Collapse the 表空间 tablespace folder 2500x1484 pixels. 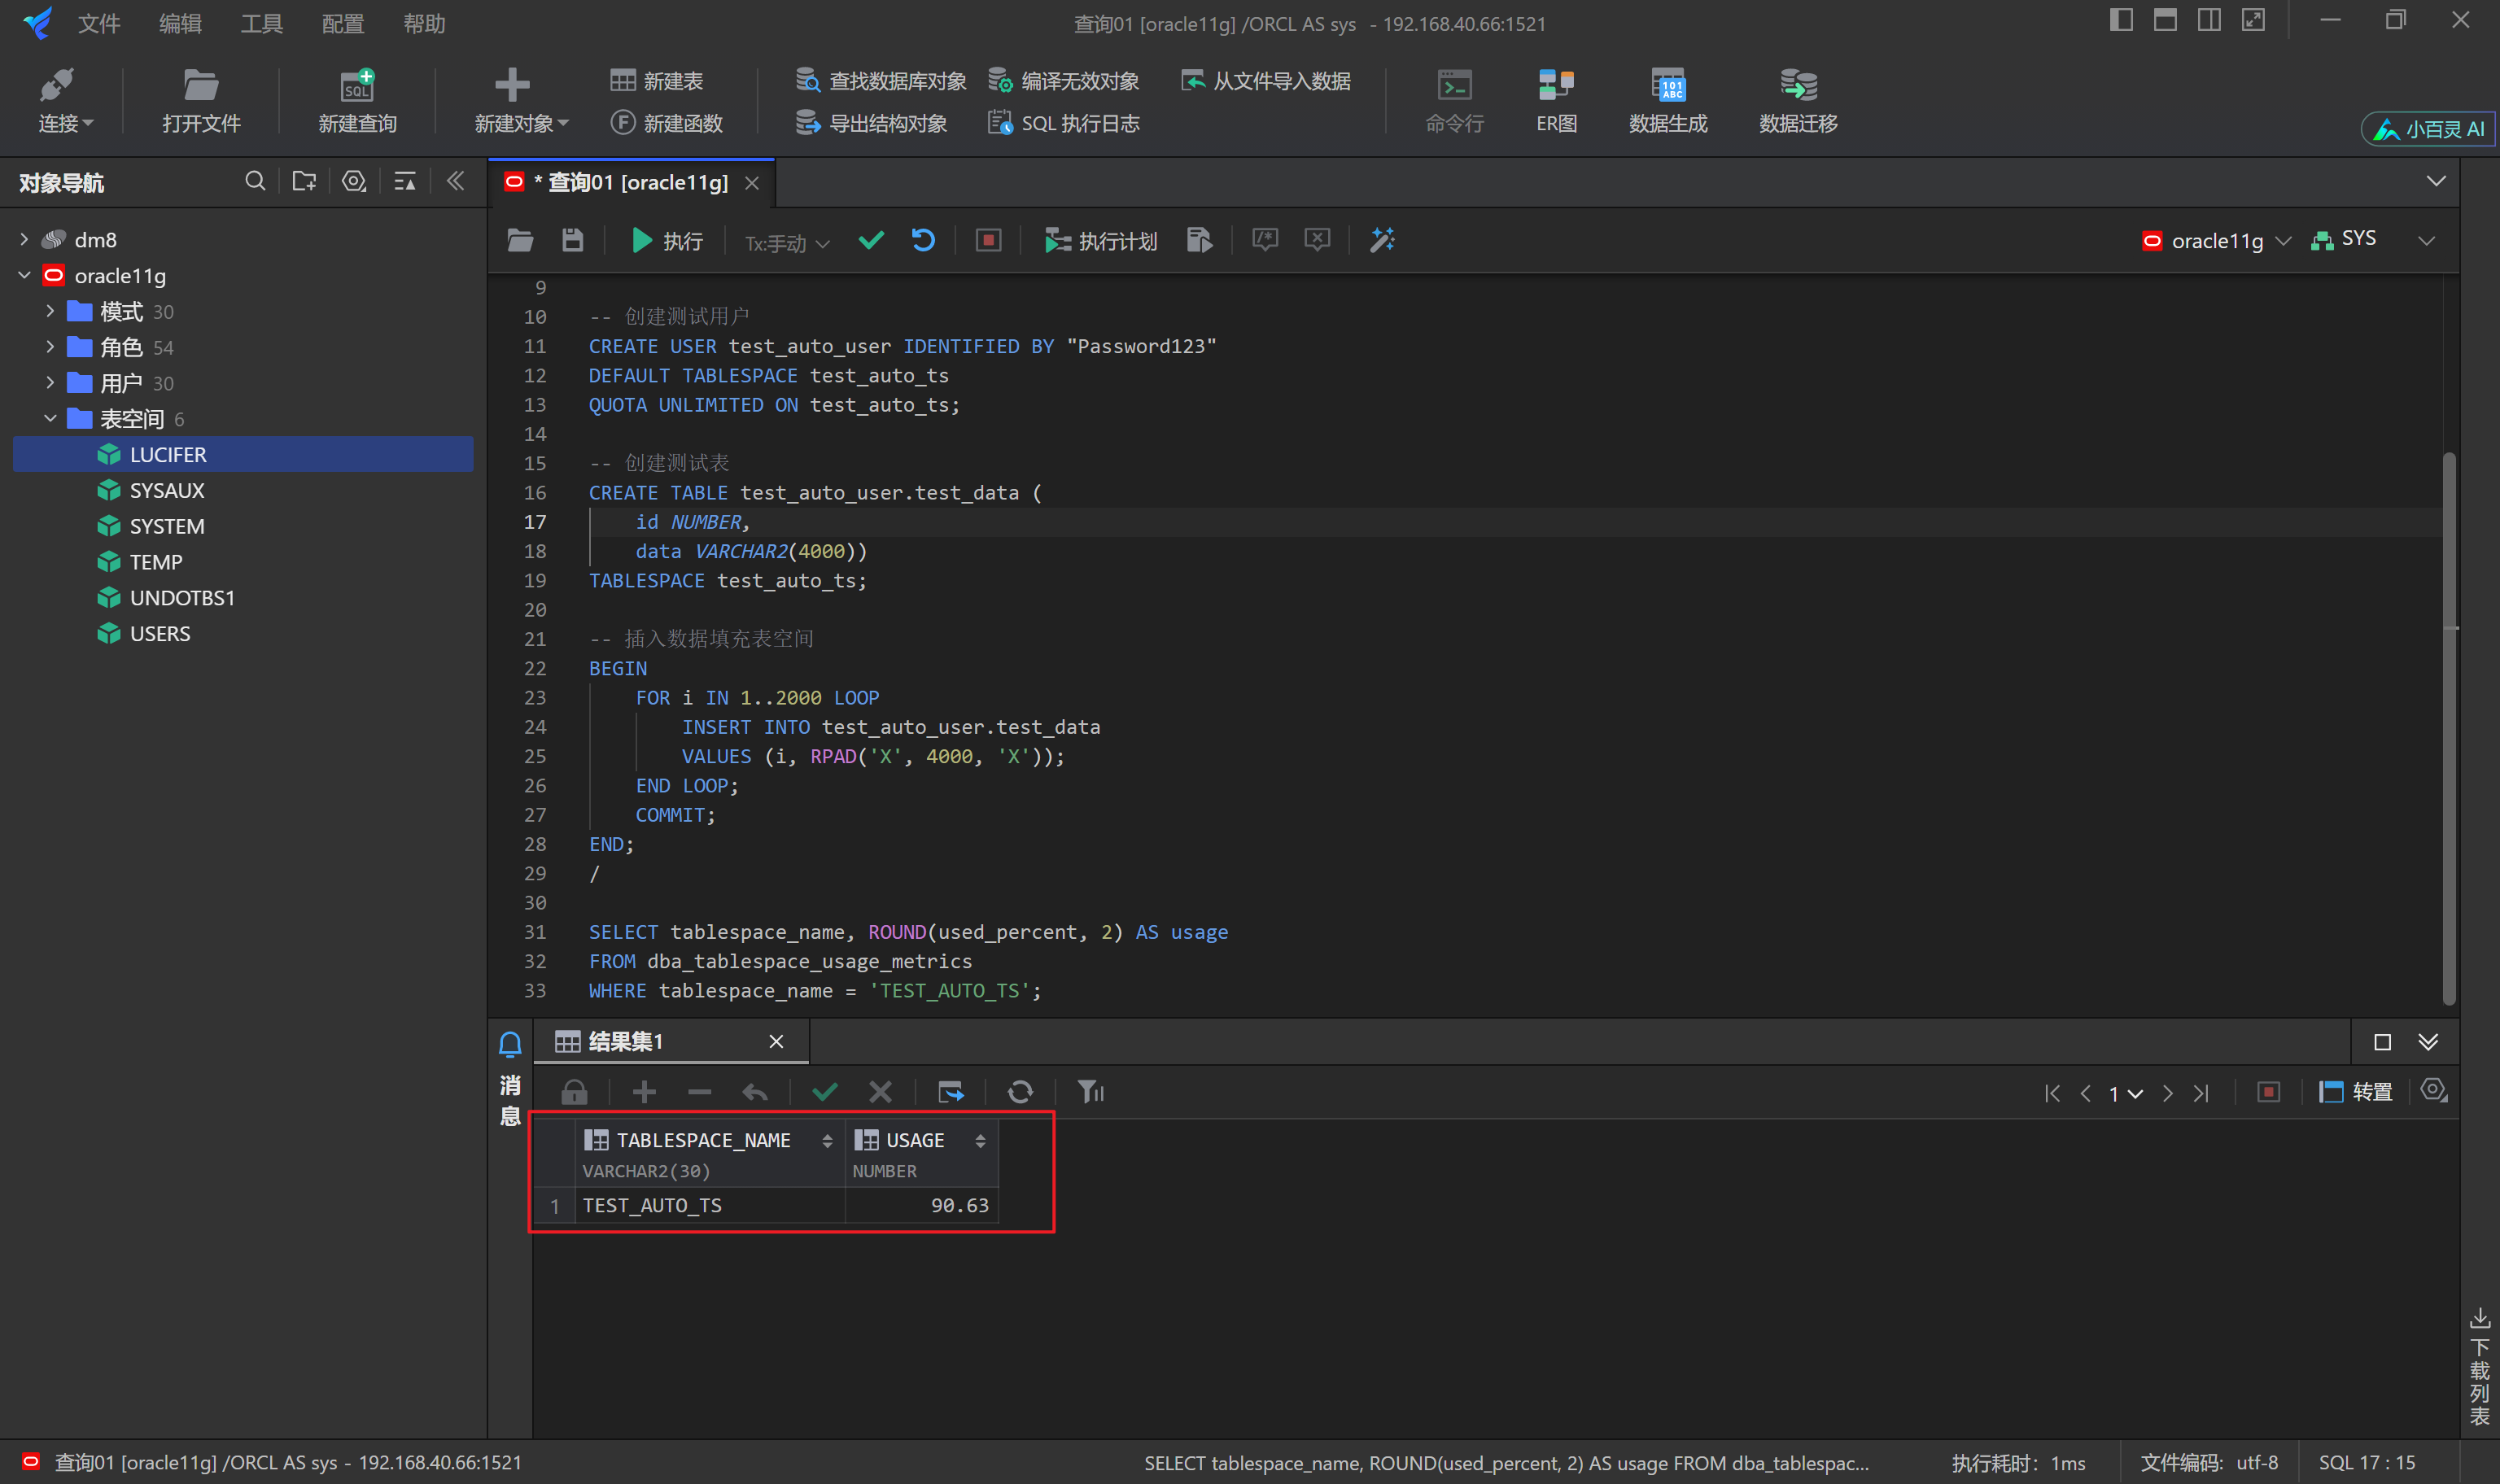point(50,419)
